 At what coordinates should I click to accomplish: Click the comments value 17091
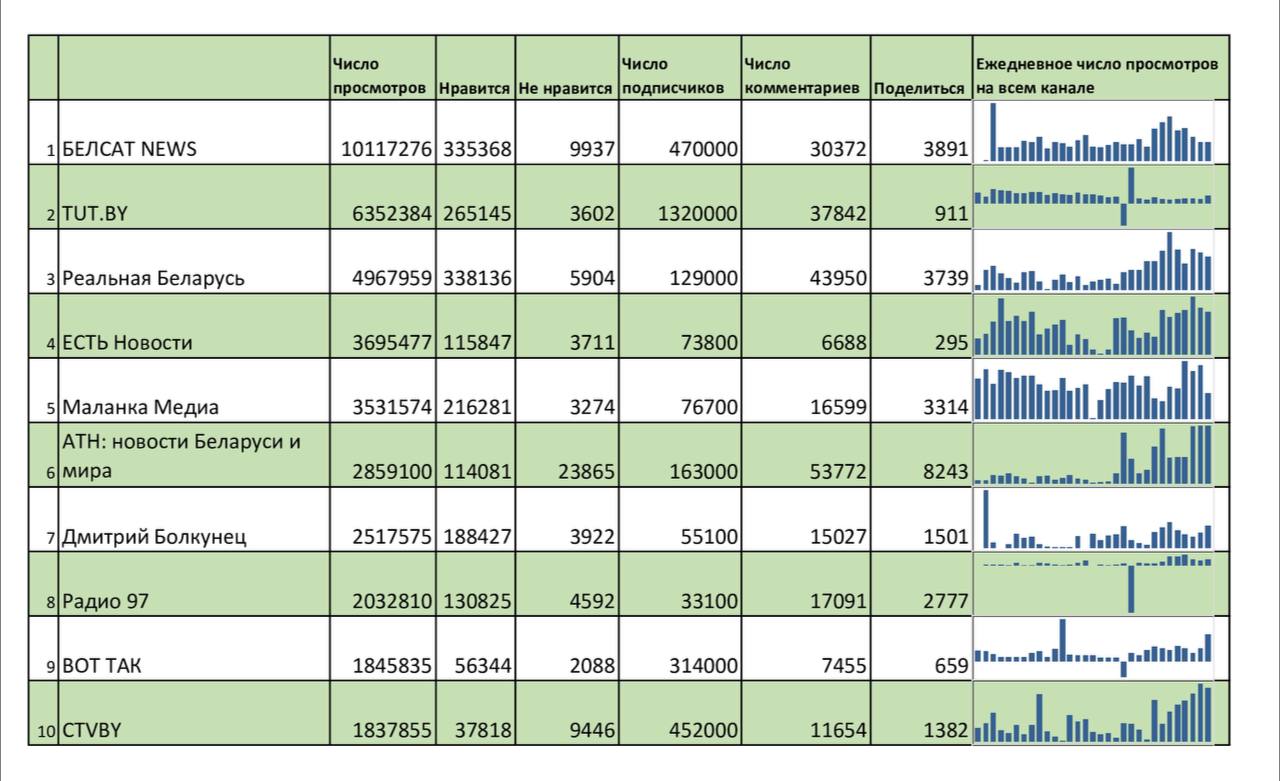(838, 602)
